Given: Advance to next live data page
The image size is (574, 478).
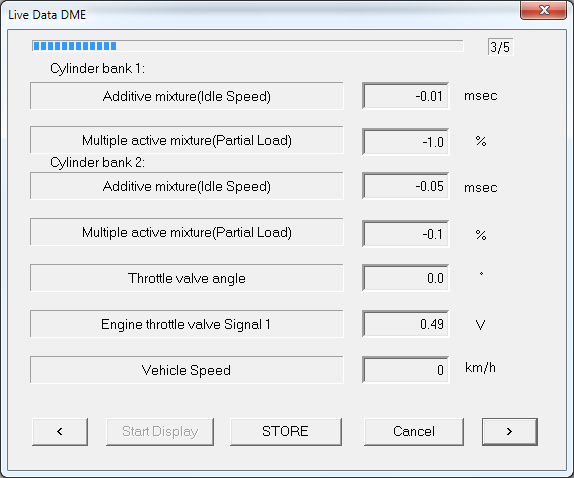Looking at the screenshot, I should click(x=510, y=432).
